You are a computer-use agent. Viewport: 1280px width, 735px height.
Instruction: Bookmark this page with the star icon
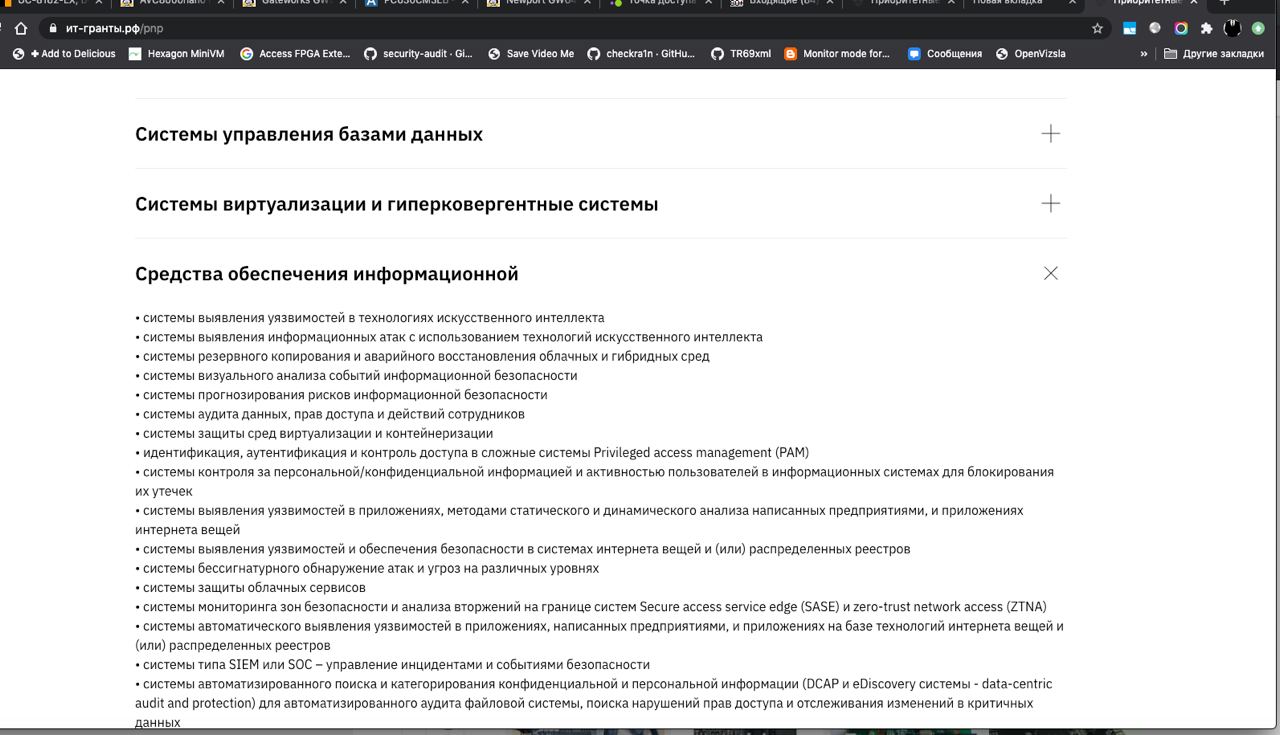click(x=1097, y=29)
